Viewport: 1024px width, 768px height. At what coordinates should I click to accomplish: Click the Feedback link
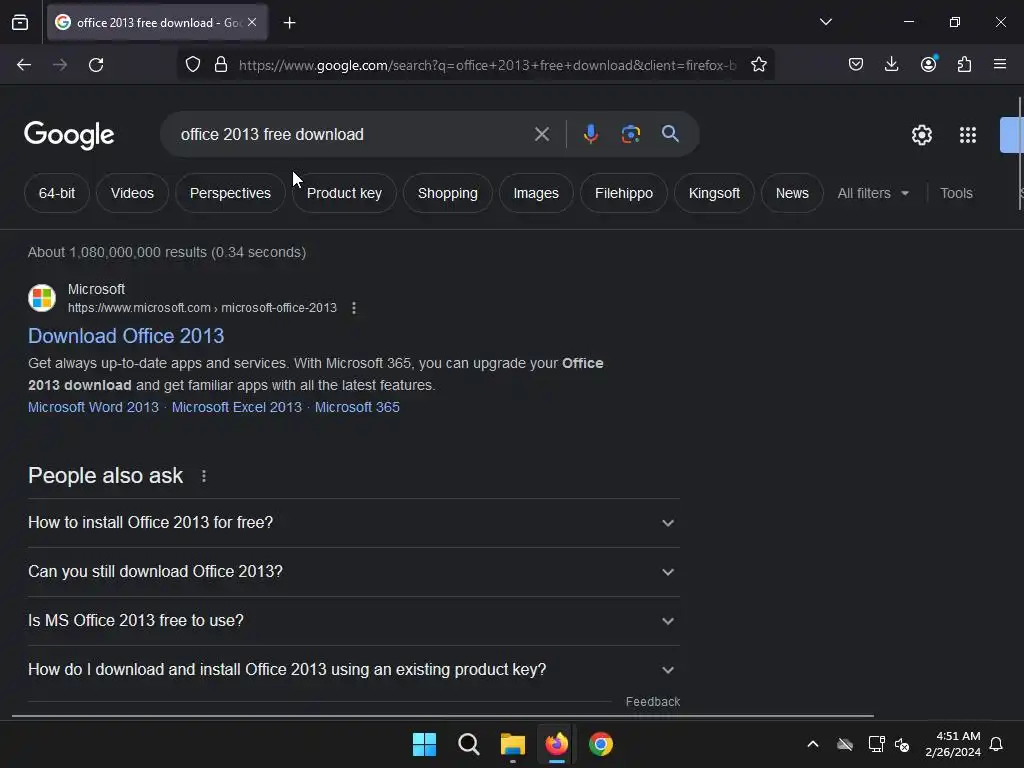click(x=652, y=701)
